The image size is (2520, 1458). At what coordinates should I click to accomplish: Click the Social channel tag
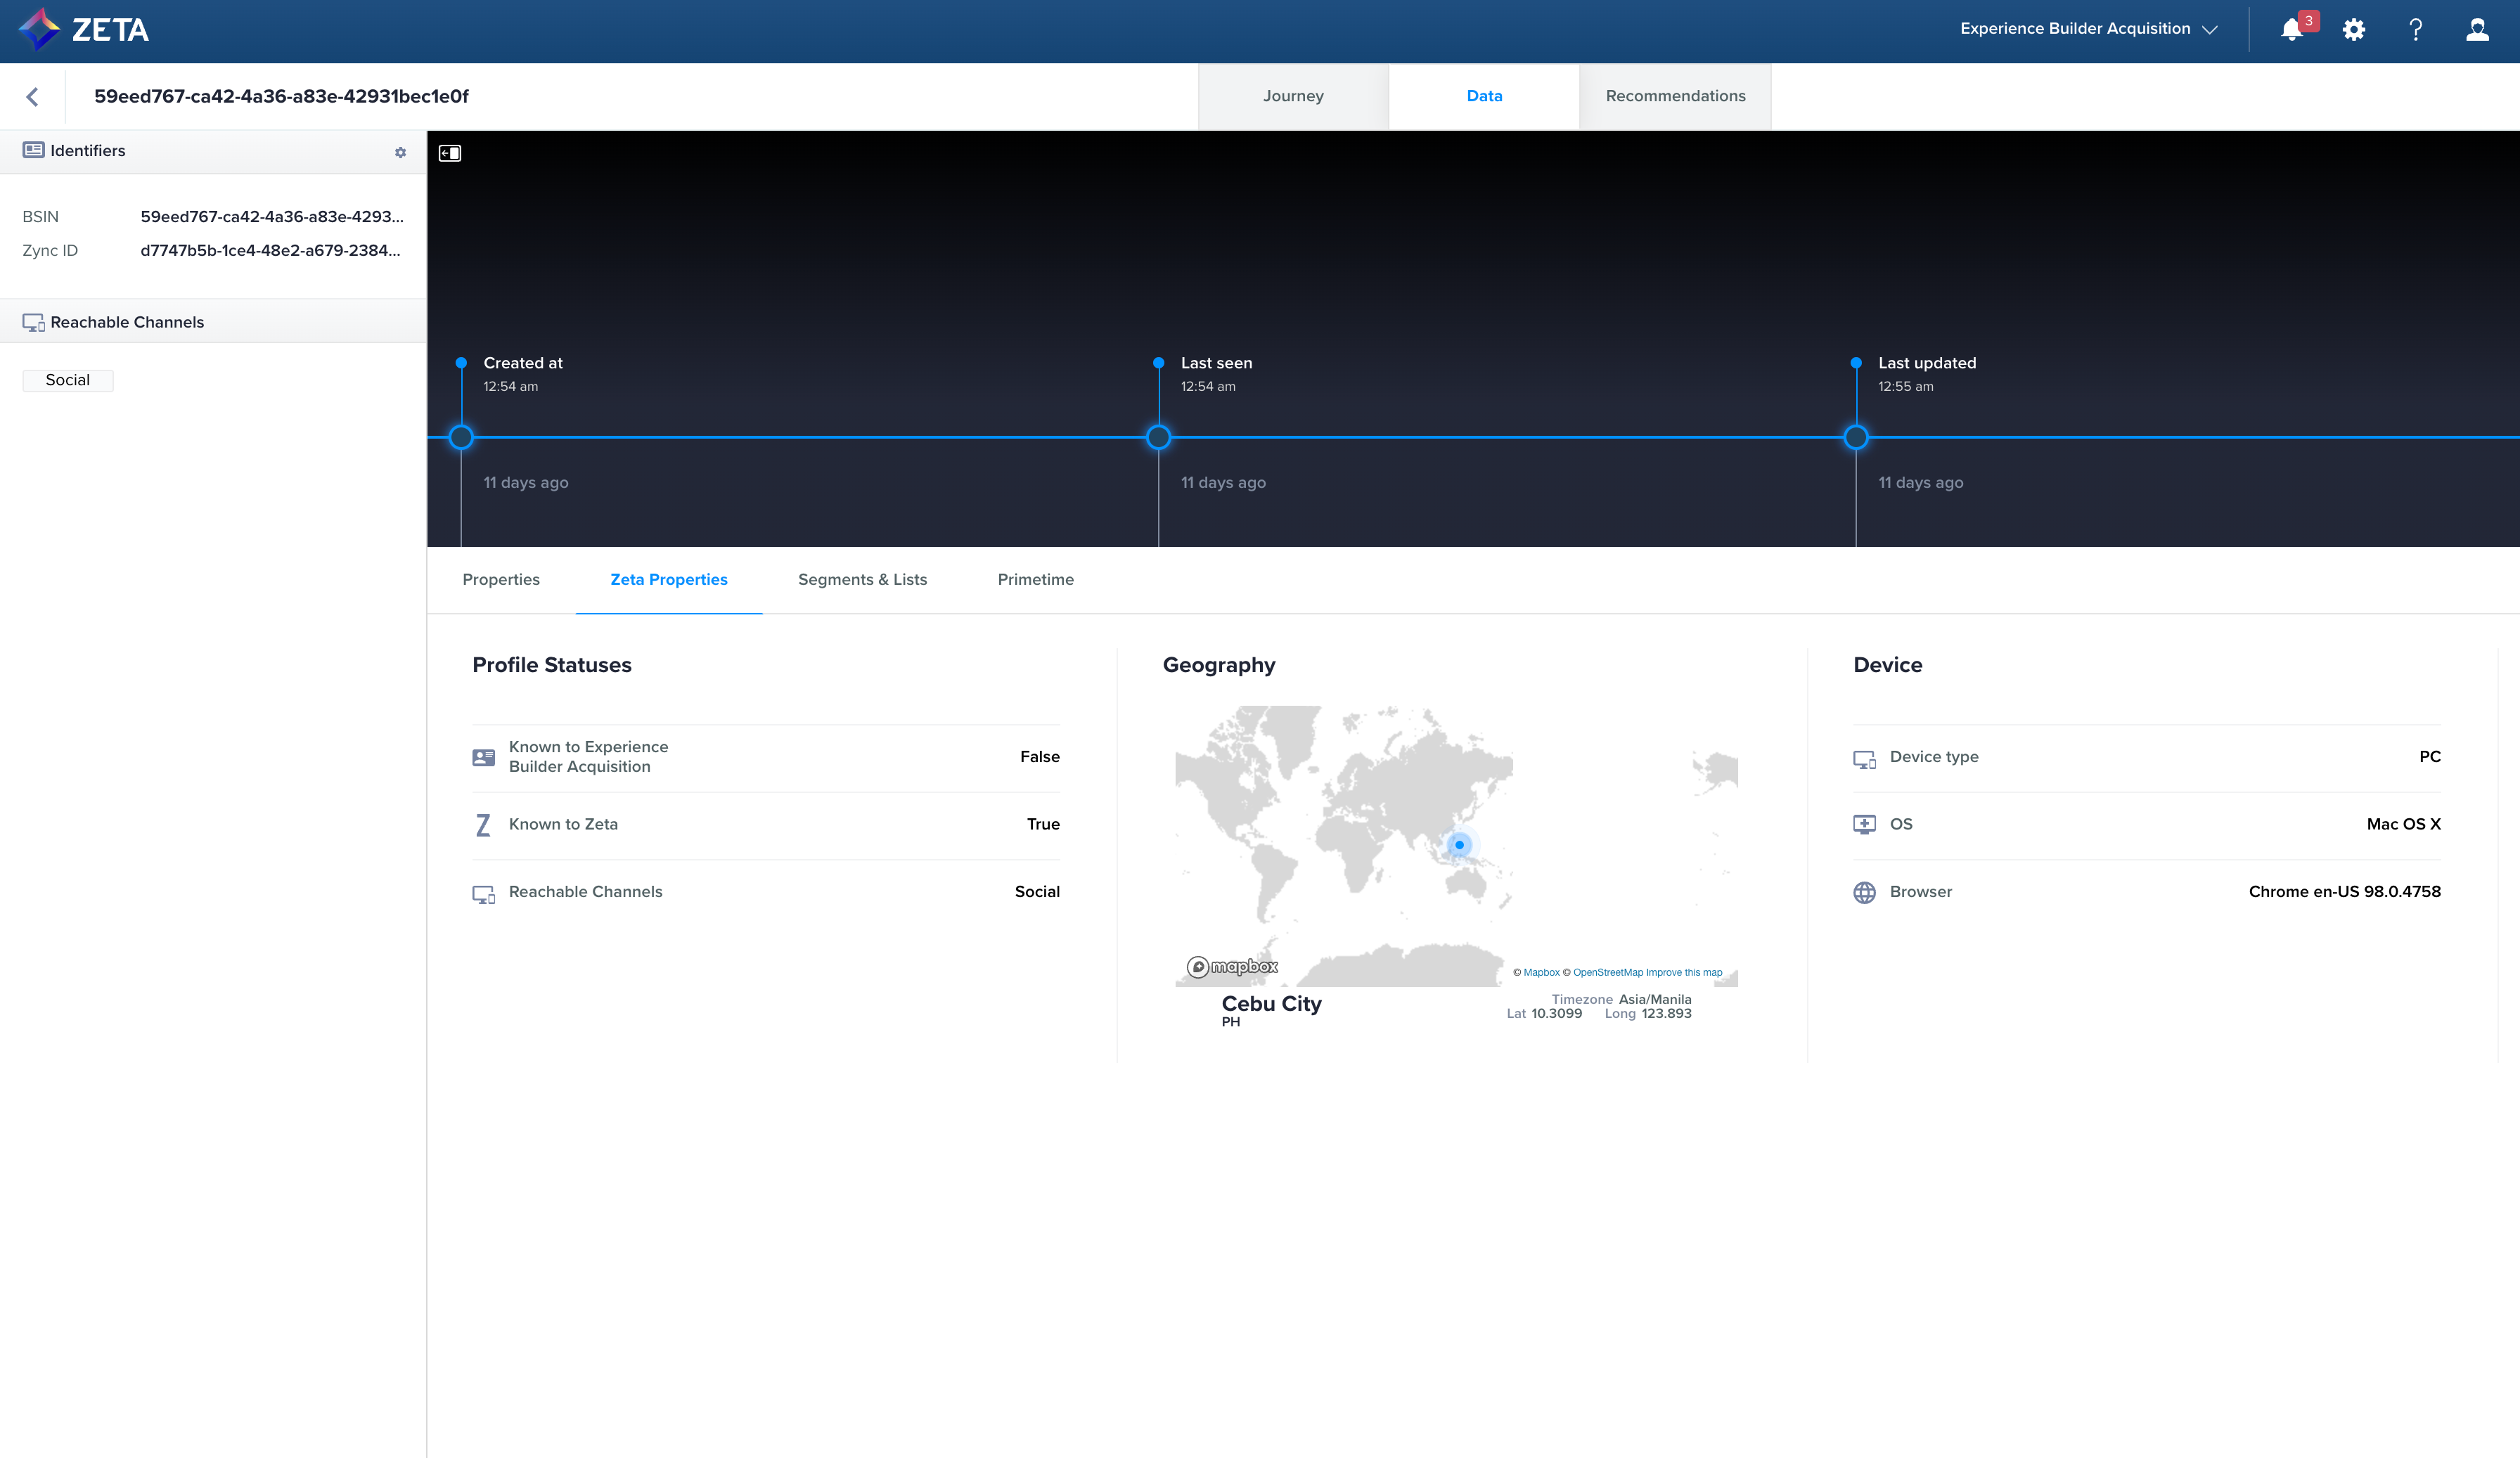coord(67,380)
